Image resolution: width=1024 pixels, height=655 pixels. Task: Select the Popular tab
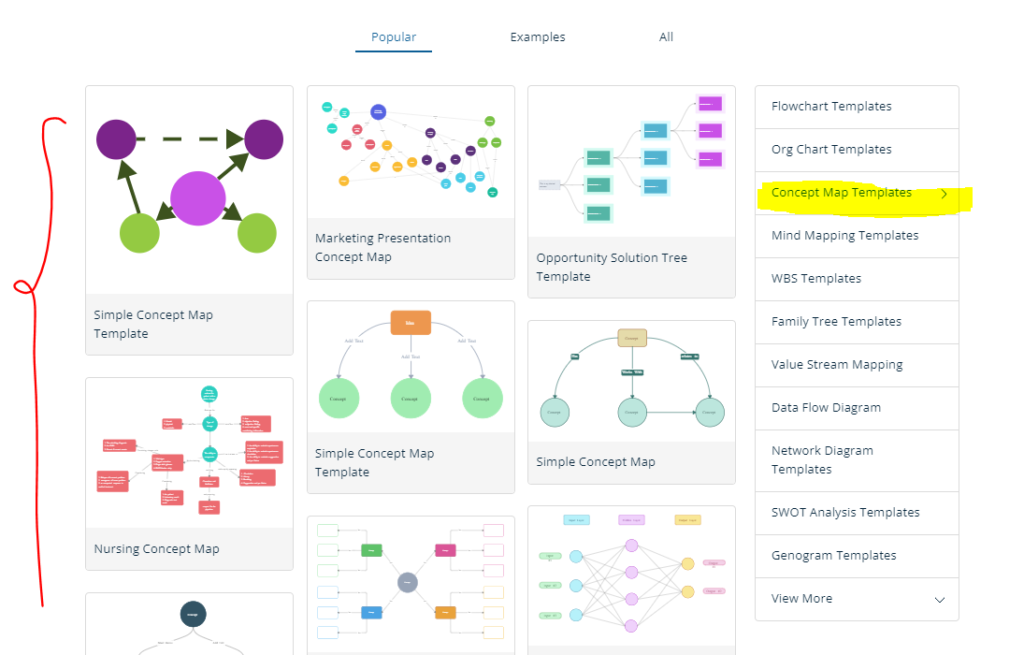click(393, 36)
